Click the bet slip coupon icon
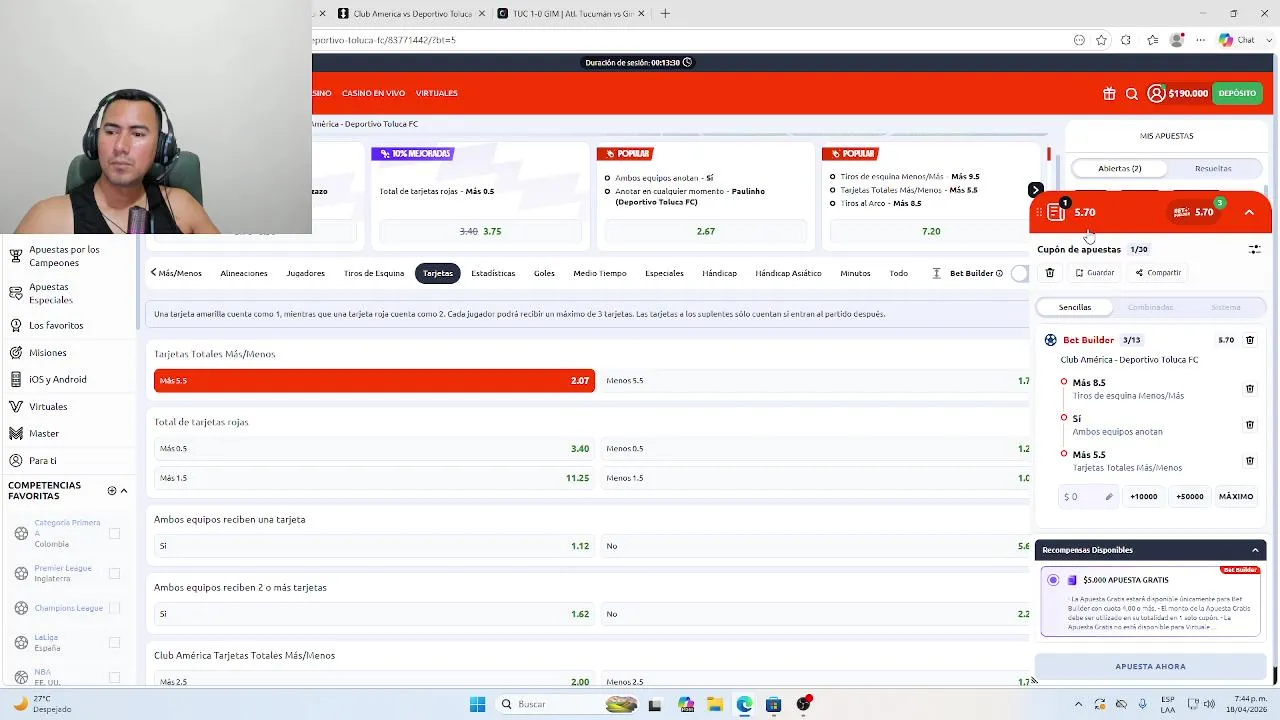Screen dimensions: 1280x720 pyautogui.click(x=1057, y=211)
